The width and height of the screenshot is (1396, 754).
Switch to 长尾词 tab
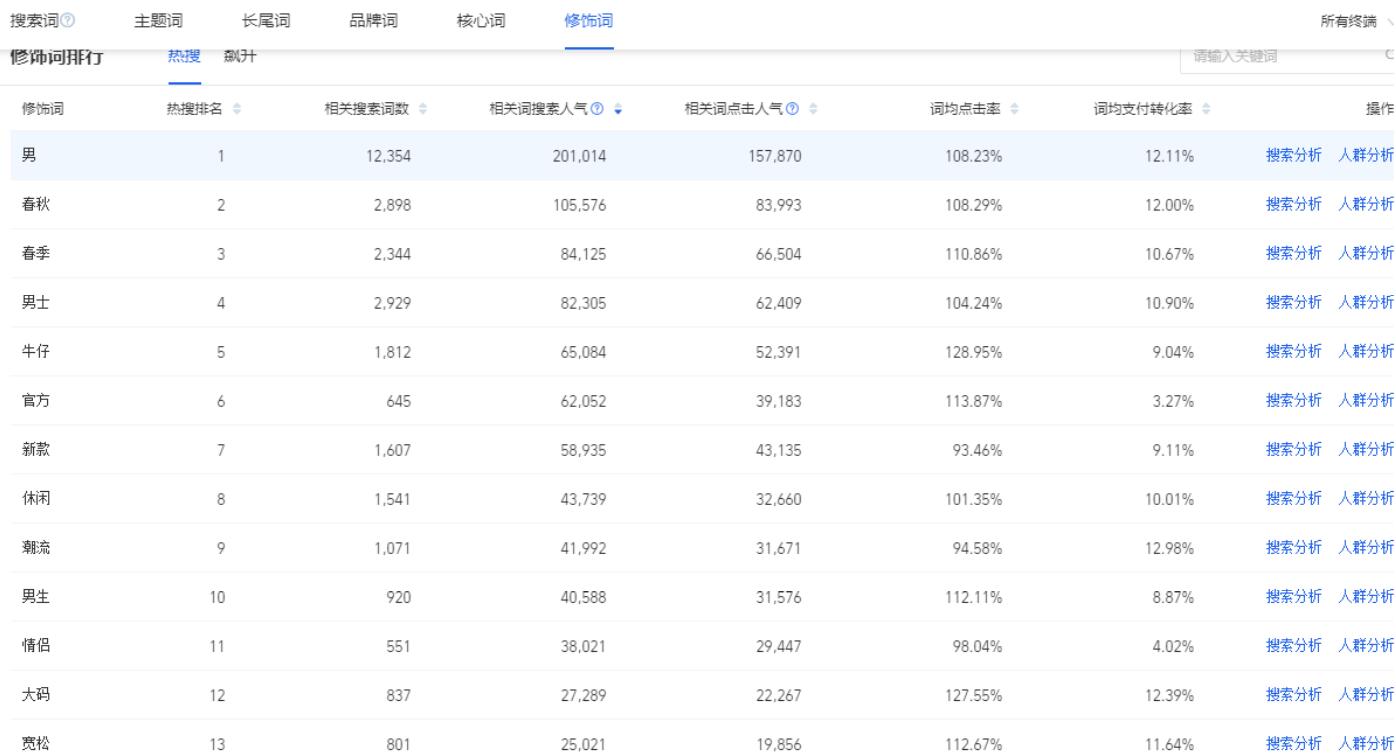pyautogui.click(x=266, y=22)
